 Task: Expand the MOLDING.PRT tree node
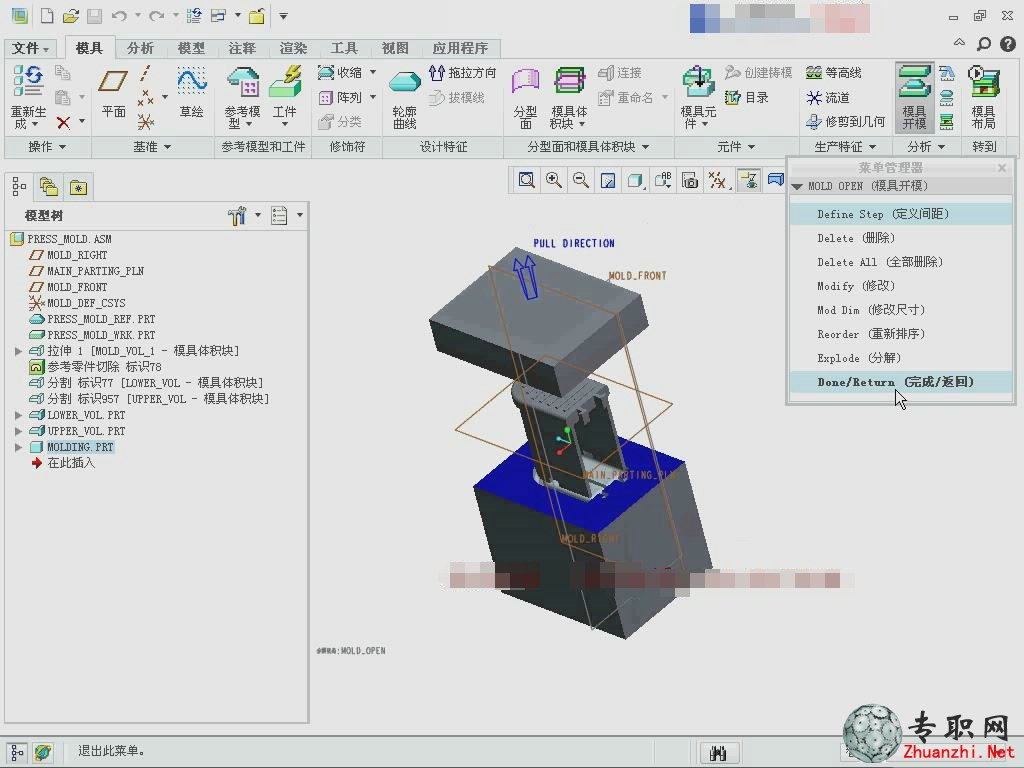click(18, 447)
